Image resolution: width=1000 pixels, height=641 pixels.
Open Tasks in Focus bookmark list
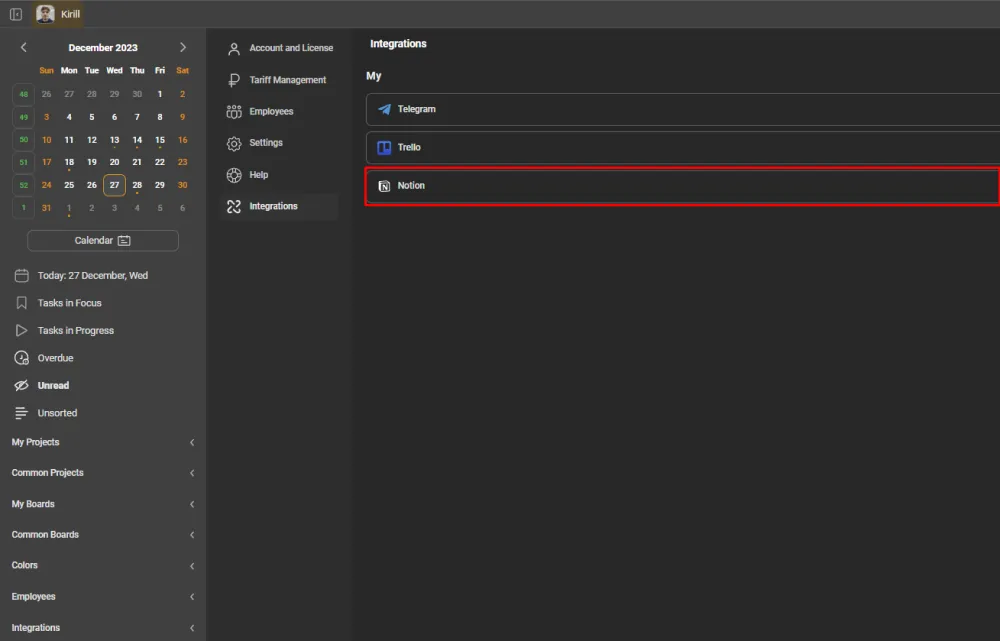(x=69, y=303)
